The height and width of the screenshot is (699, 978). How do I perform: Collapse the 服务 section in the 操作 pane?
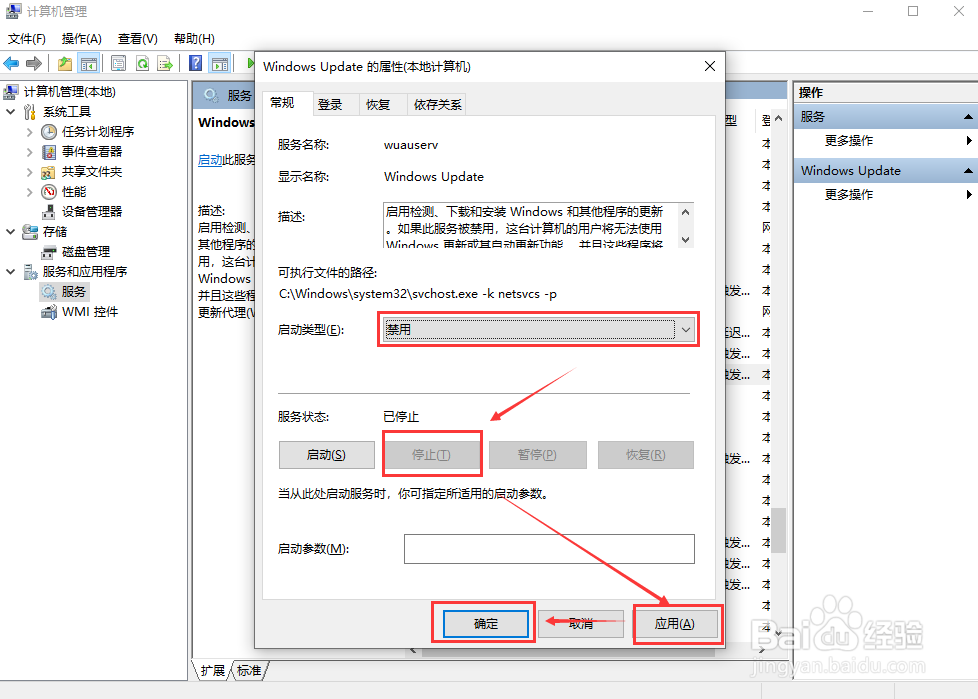pos(967,117)
